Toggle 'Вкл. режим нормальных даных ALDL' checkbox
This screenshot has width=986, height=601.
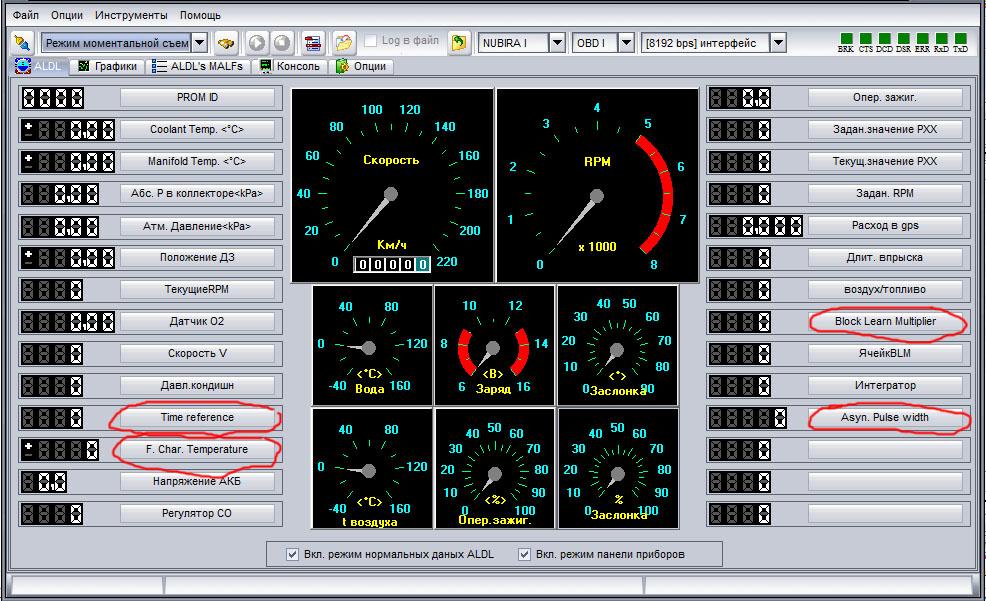point(292,554)
